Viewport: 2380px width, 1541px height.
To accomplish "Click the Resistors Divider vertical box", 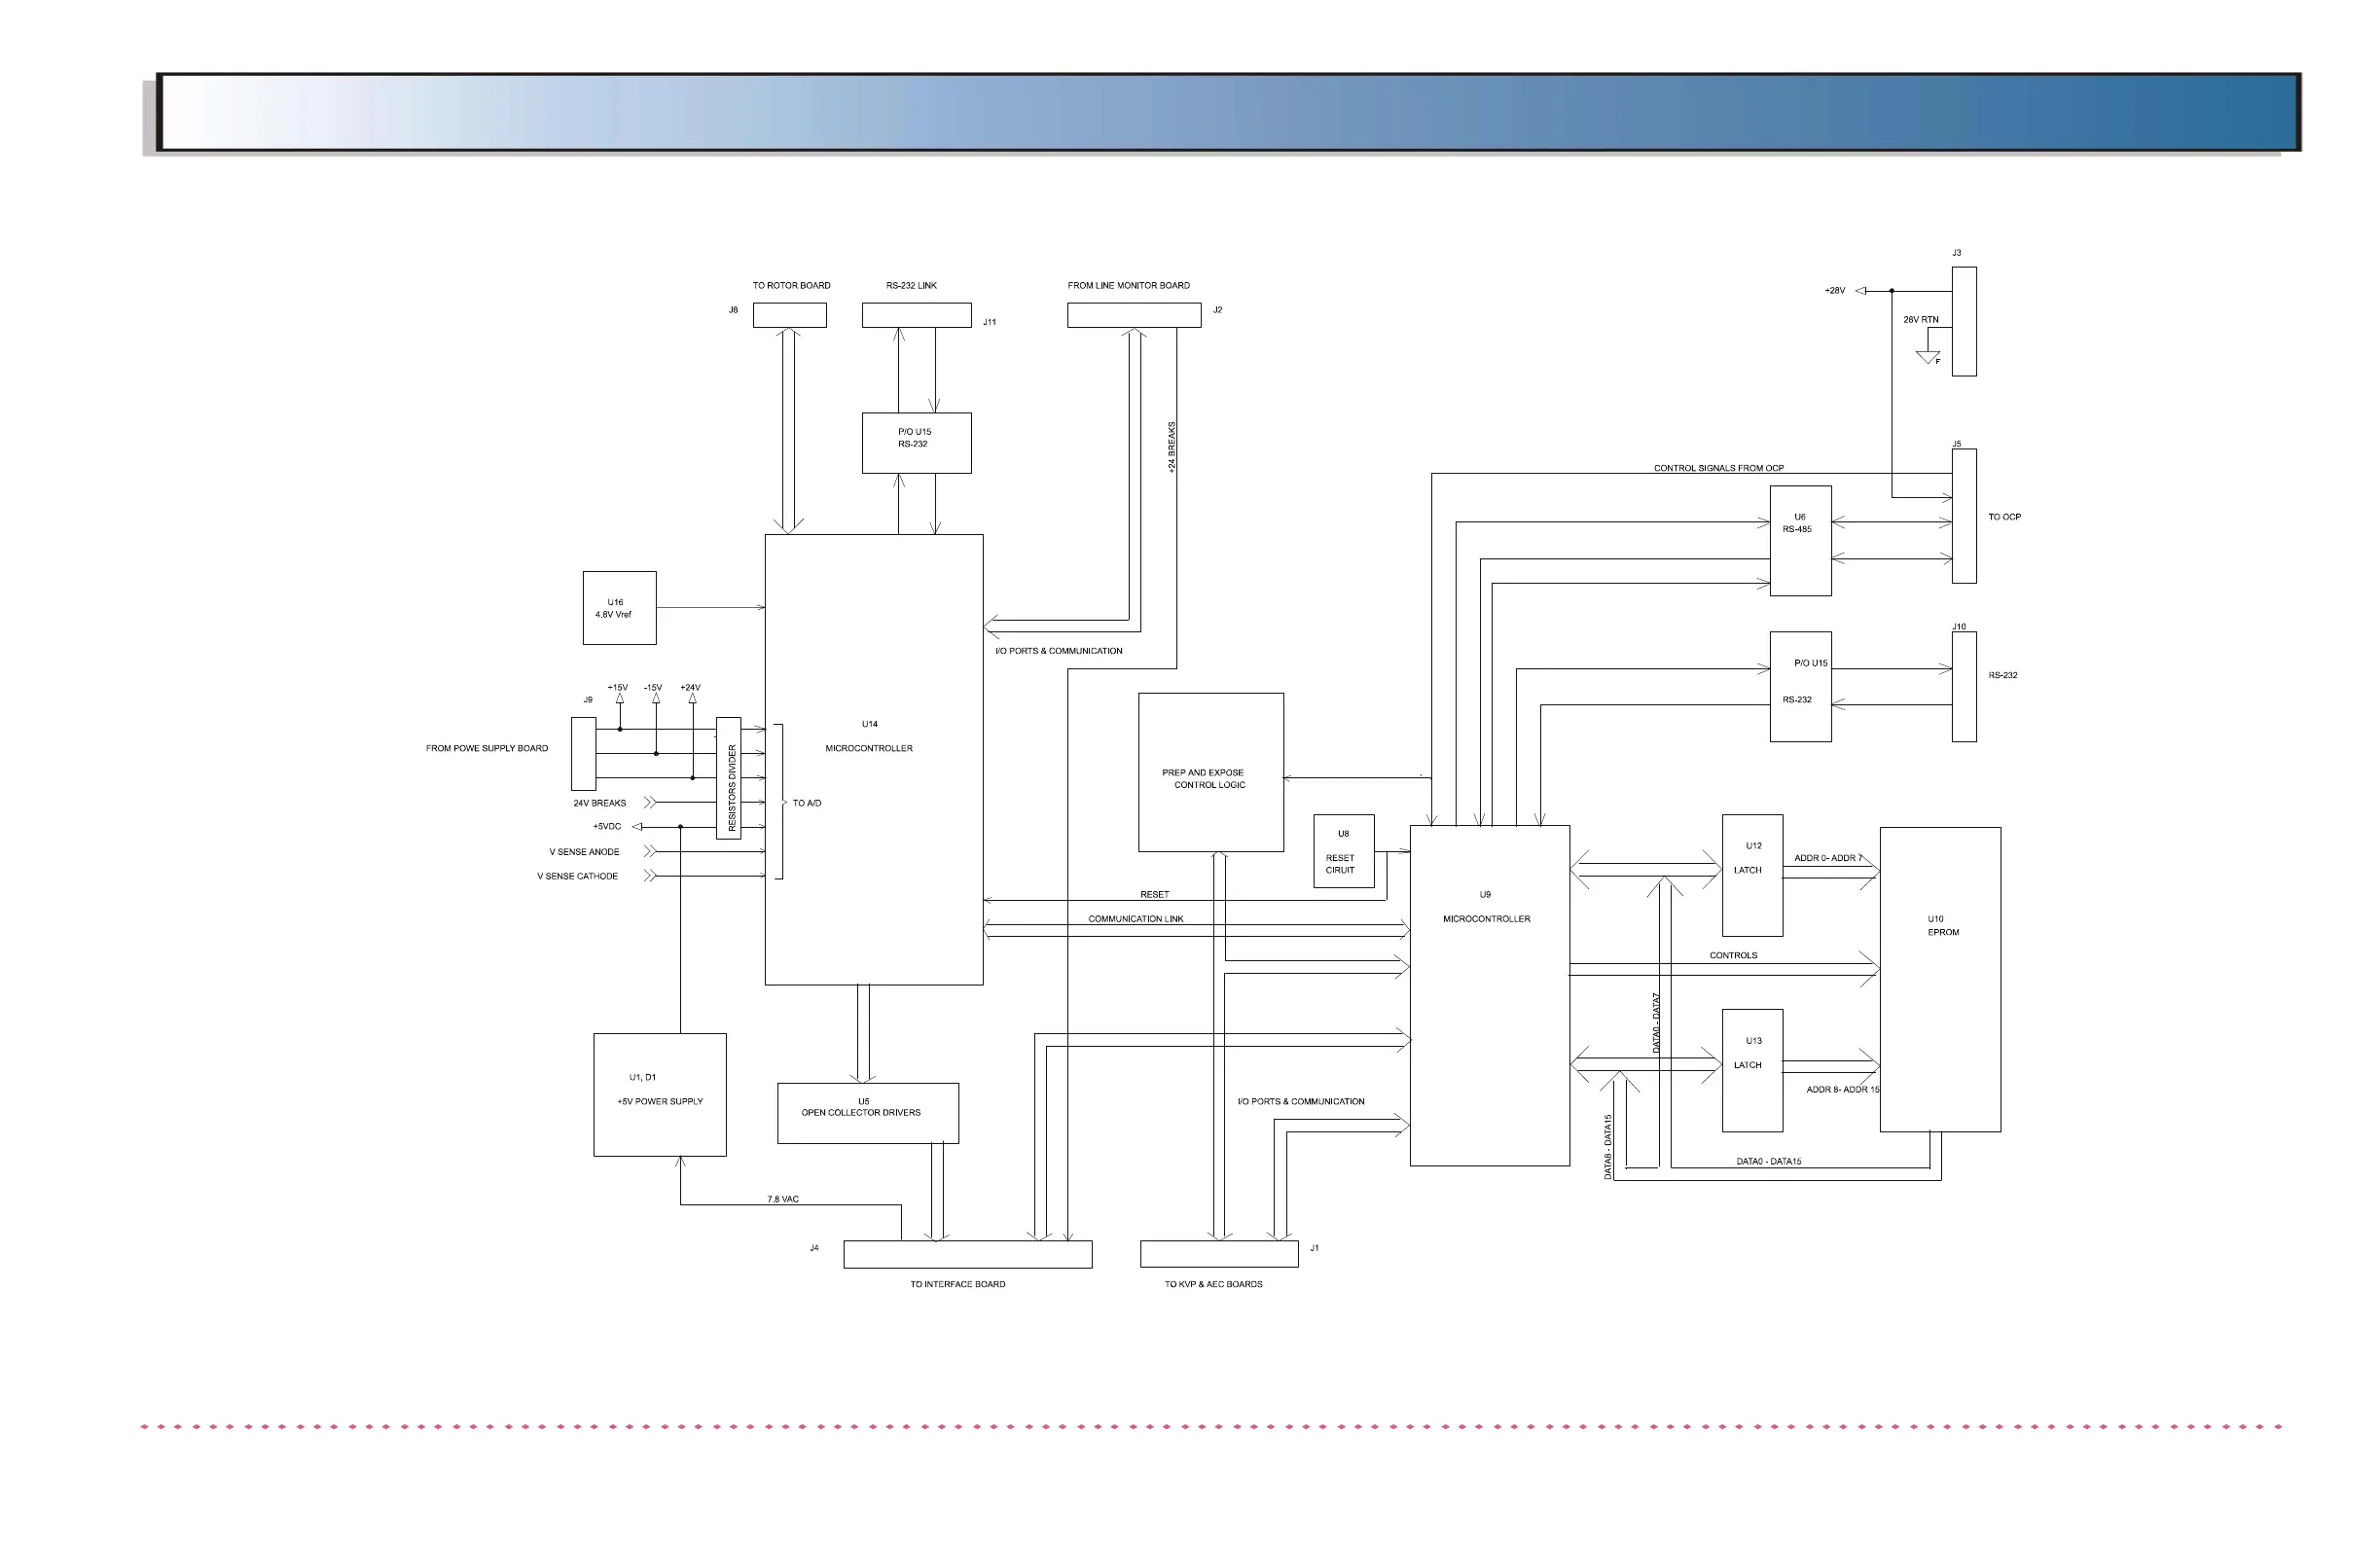I will (728, 778).
